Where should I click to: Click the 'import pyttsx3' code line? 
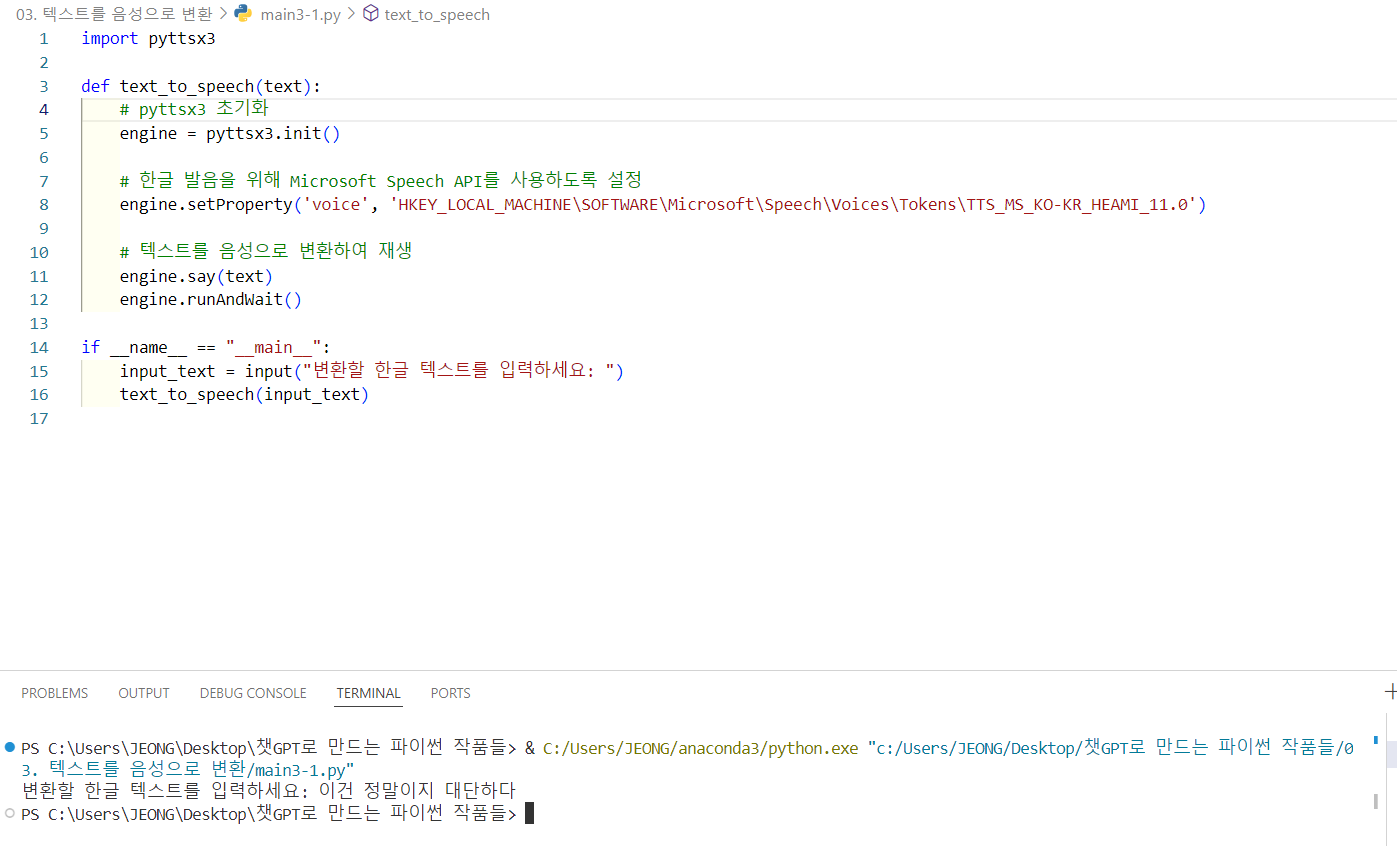point(148,39)
